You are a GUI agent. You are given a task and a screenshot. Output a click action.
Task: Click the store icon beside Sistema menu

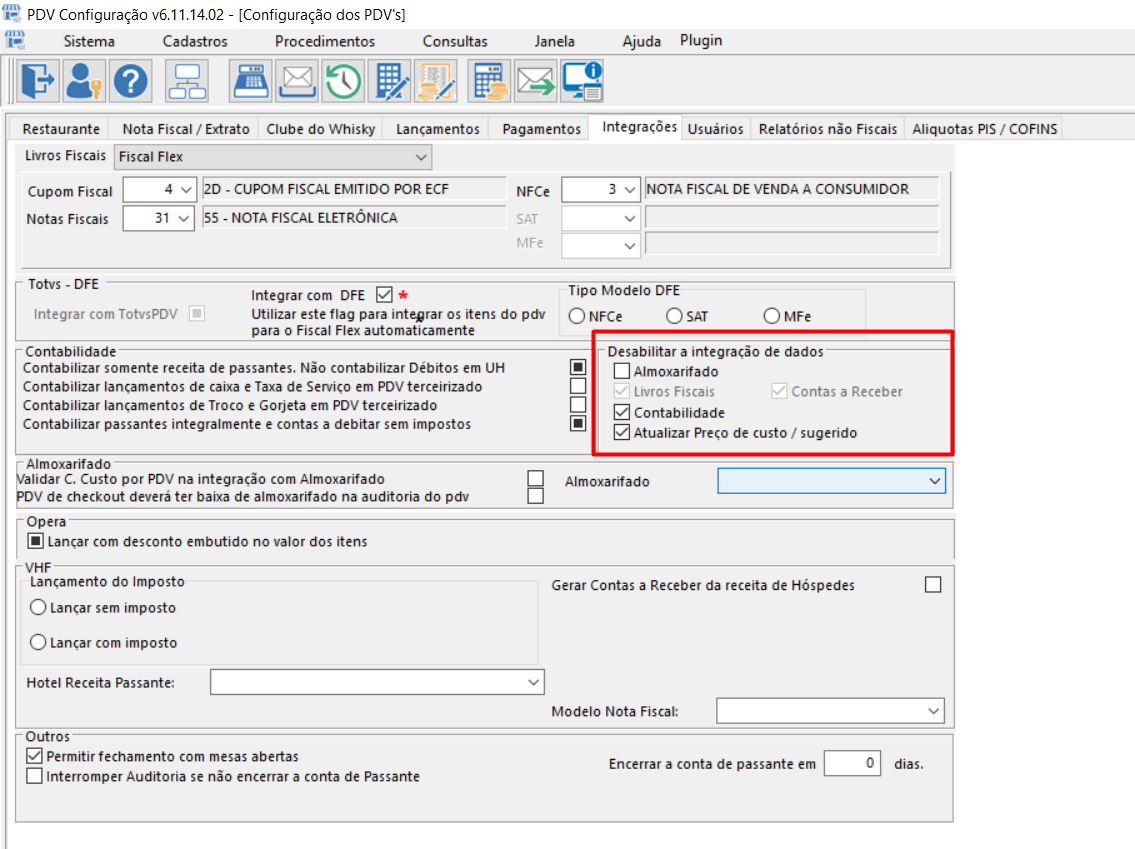click(14, 40)
